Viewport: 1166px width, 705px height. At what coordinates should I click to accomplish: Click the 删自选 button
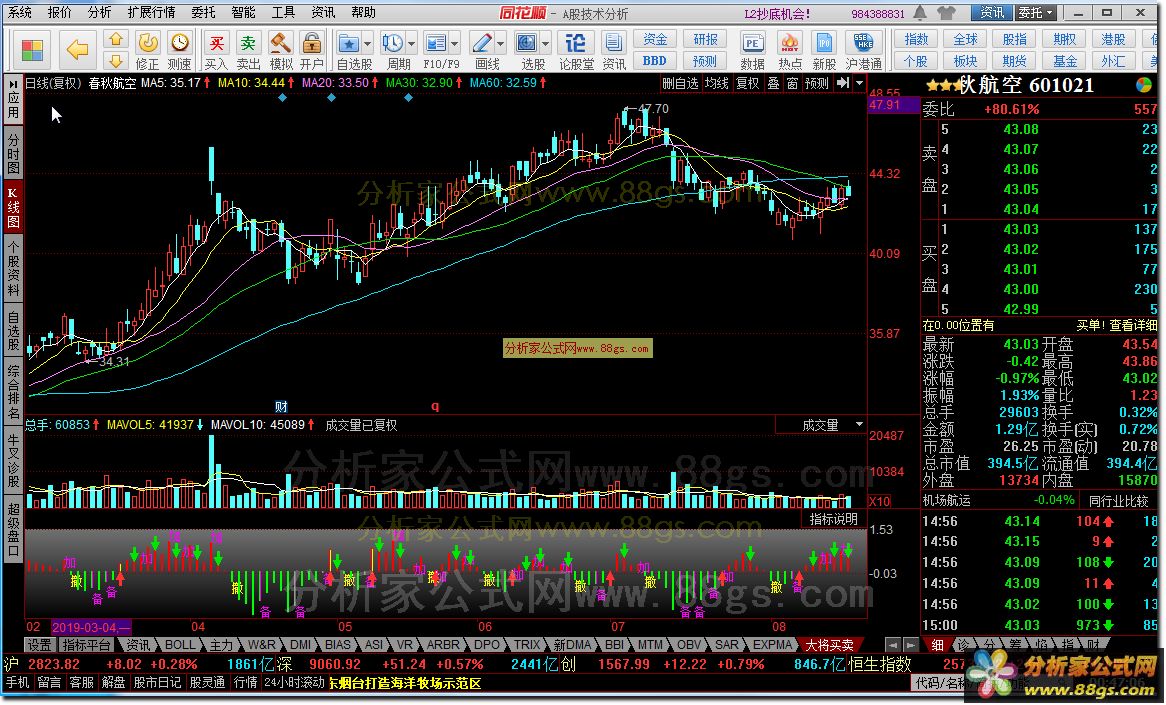coord(680,83)
